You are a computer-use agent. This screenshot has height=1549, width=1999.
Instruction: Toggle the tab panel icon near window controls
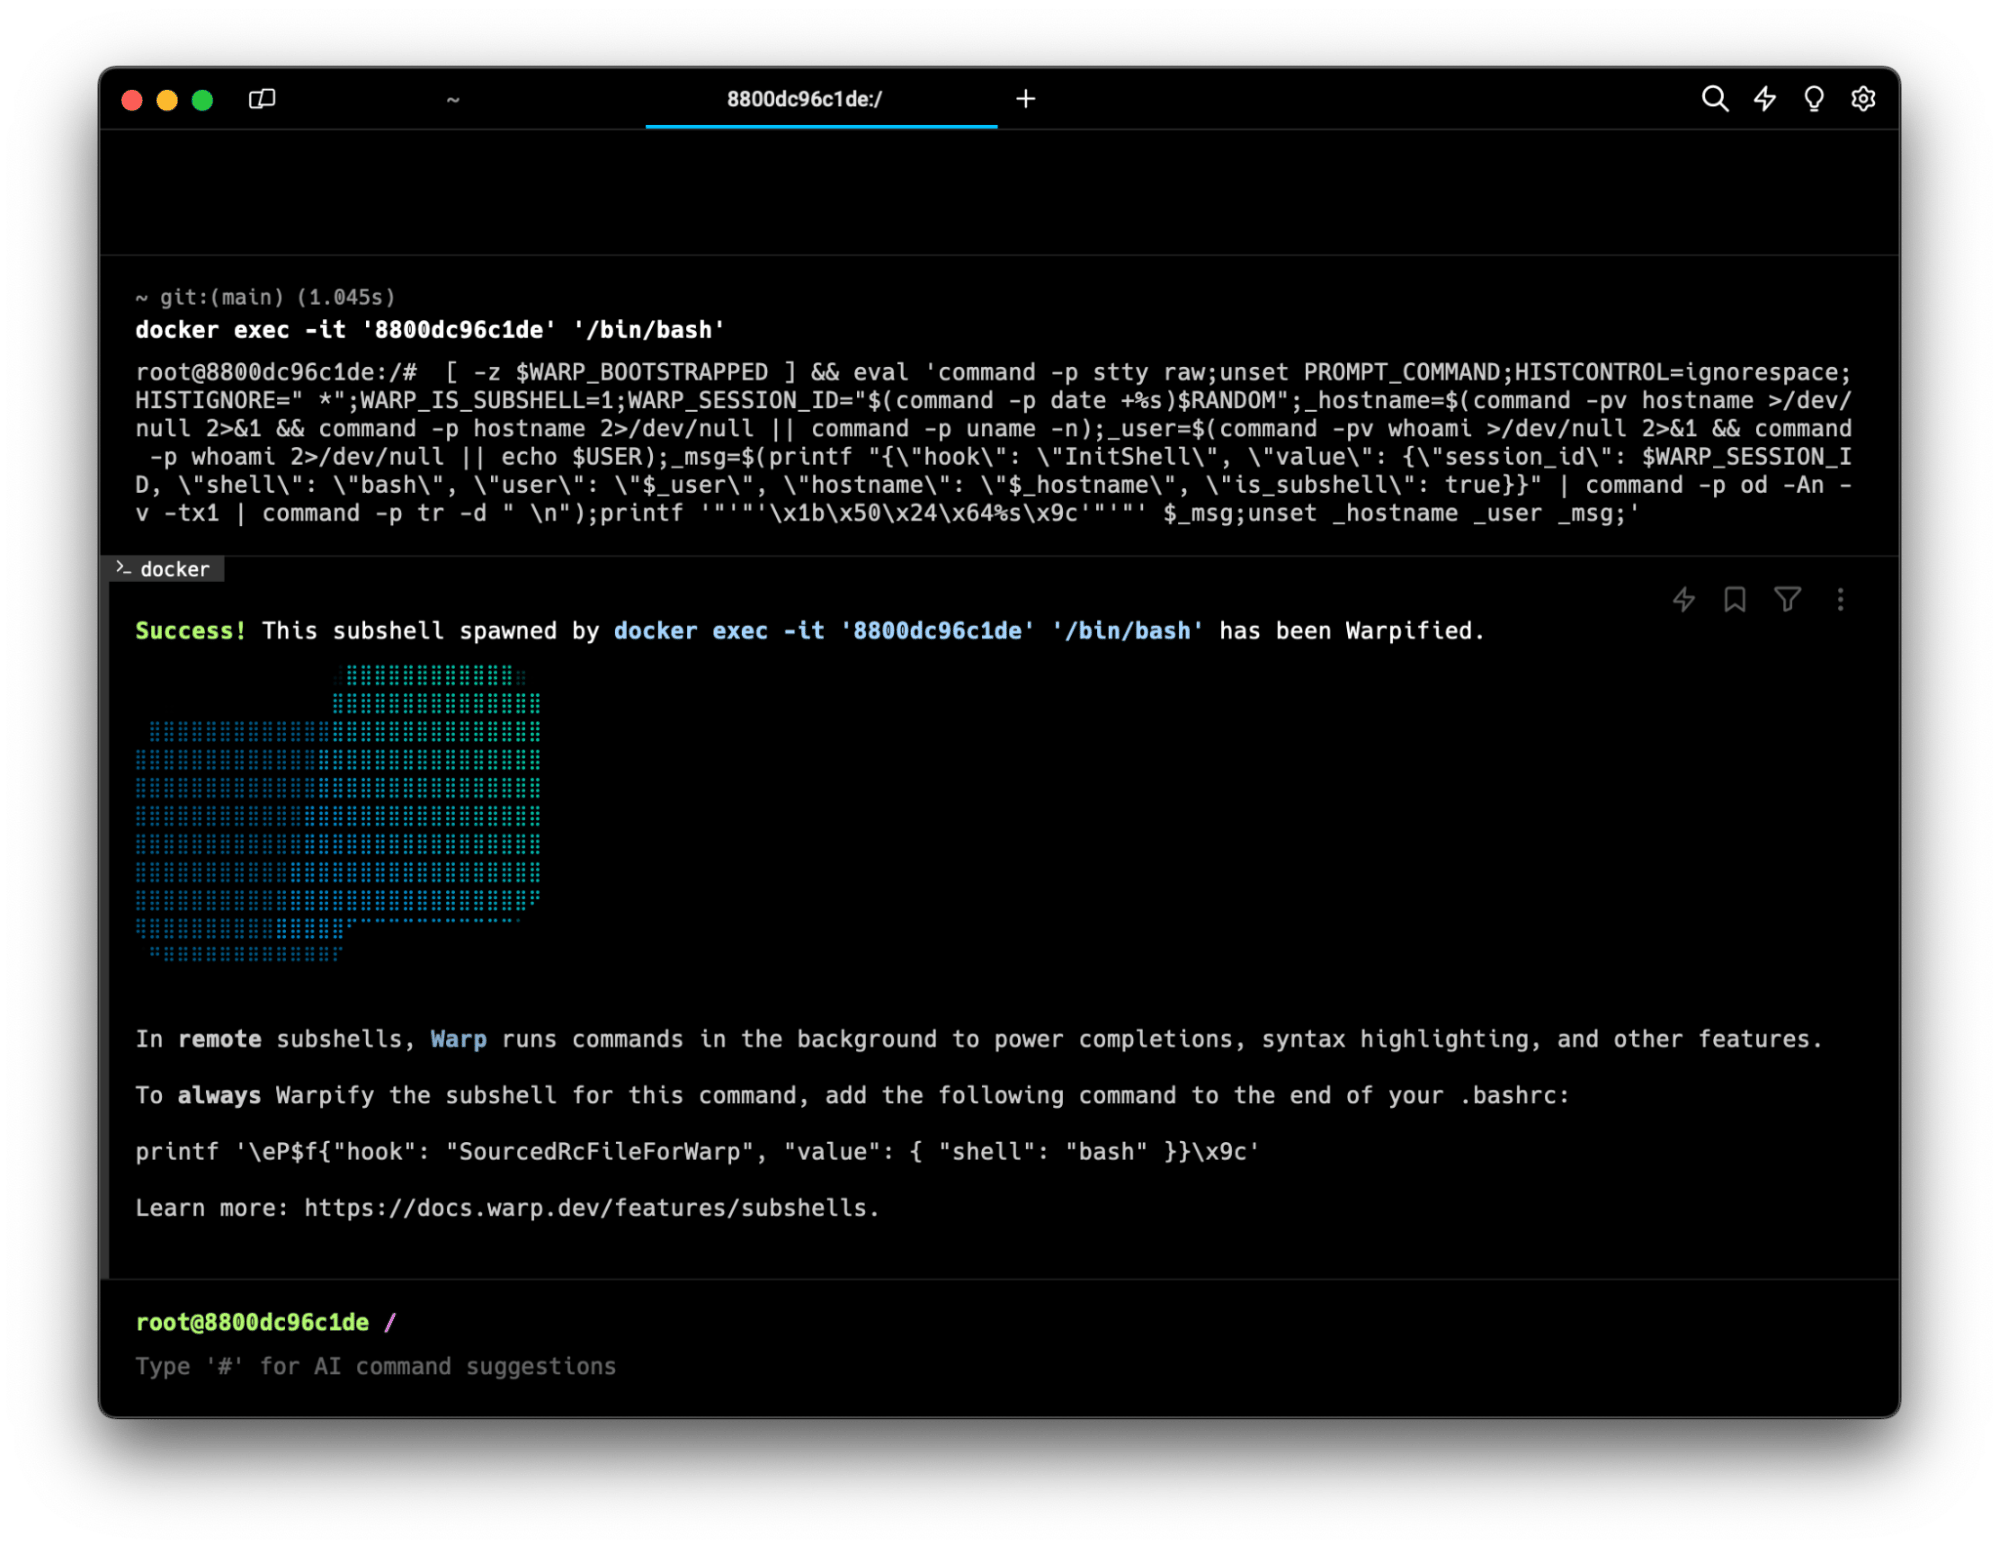point(262,99)
